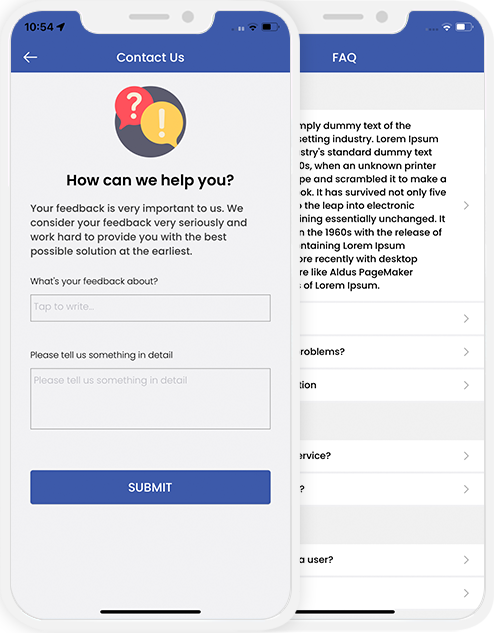Select the FAQ header title
Viewport: 494px width, 633px height.
(344, 58)
